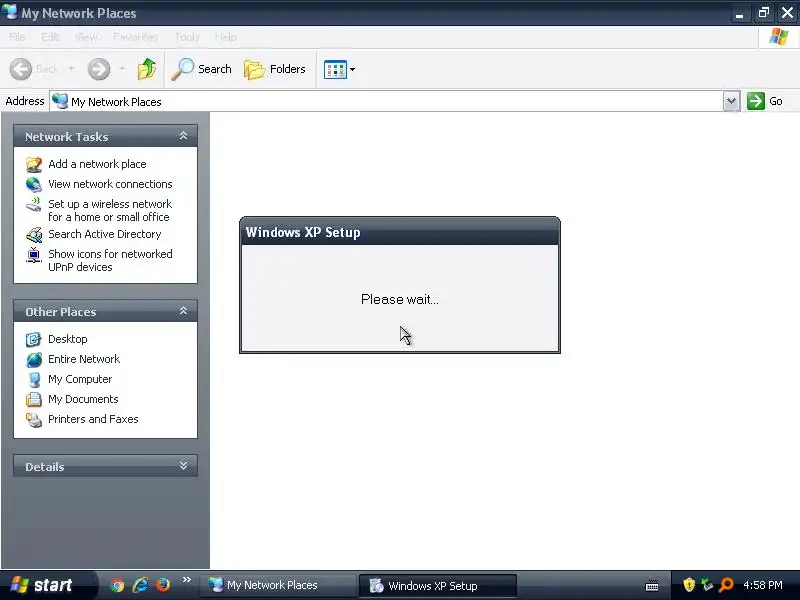Viewport: 800px width, 600px height.
Task: Go up one folder level
Action: tap(147, 69)
